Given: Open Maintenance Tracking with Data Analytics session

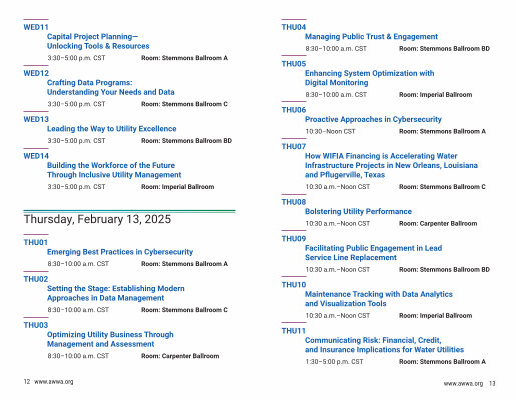Looking at the screenshot, I should 379,299.
